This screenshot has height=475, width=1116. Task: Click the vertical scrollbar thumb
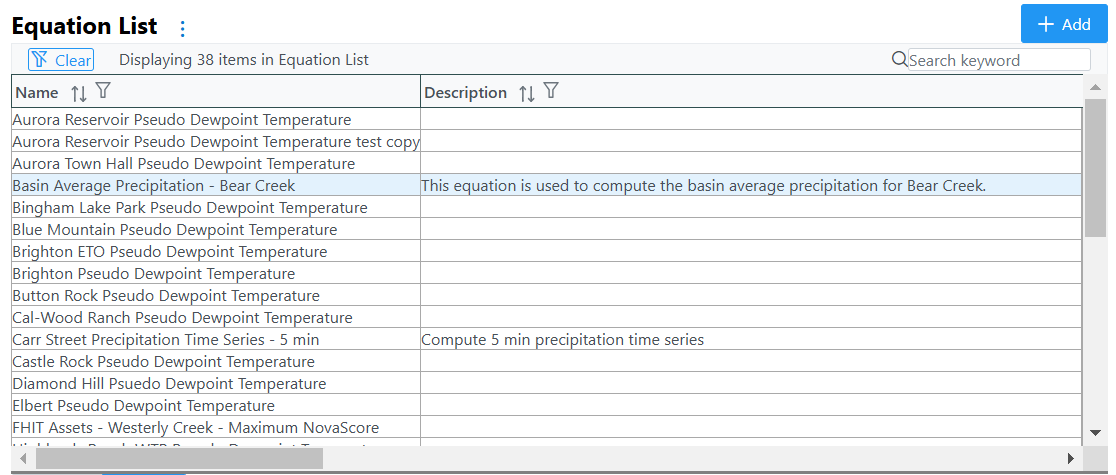pos(1095,167)
